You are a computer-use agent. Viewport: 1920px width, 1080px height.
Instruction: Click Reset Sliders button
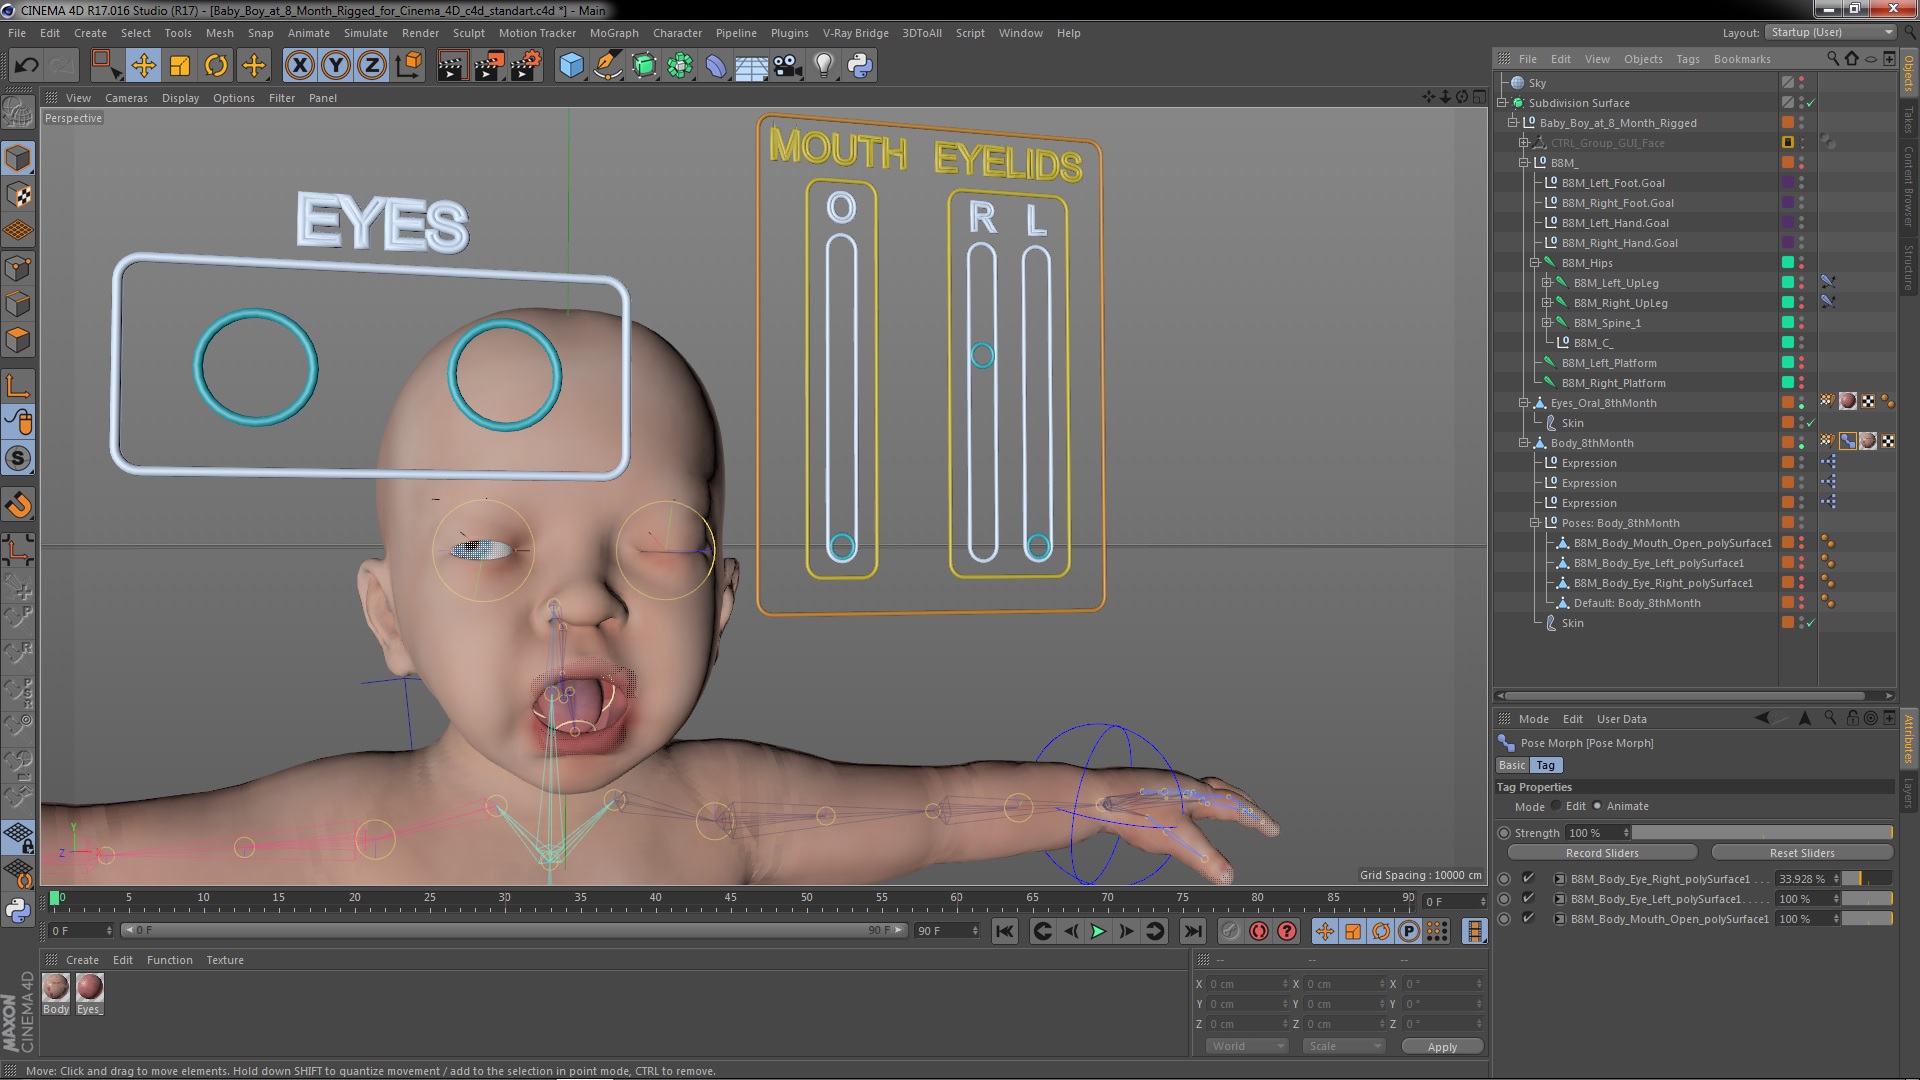tap(1802, 853)
